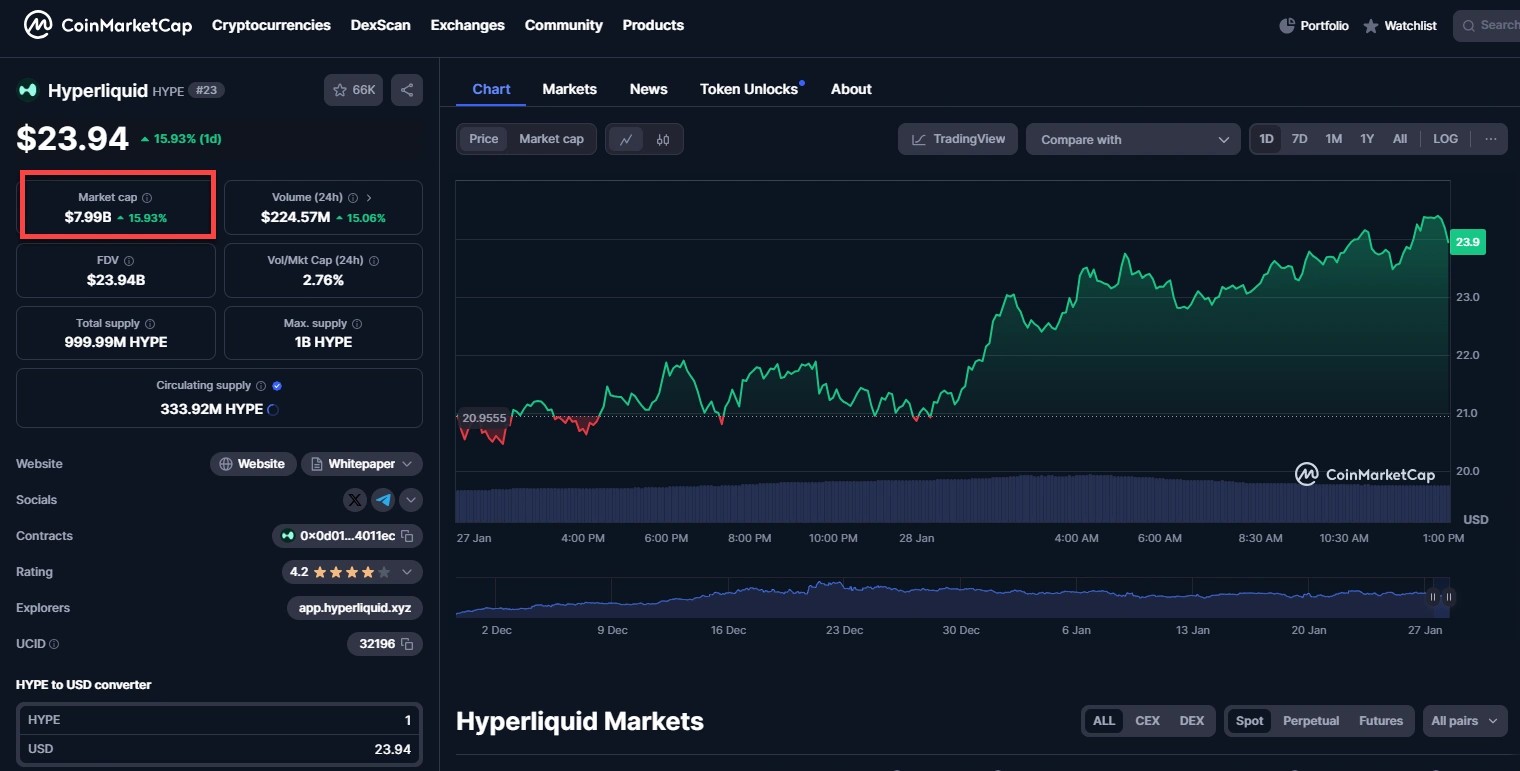The width and height of the screenshot is (1520, 771).
Task: Toggle chart to Market cap view
Action: click(x=551, y=139)
